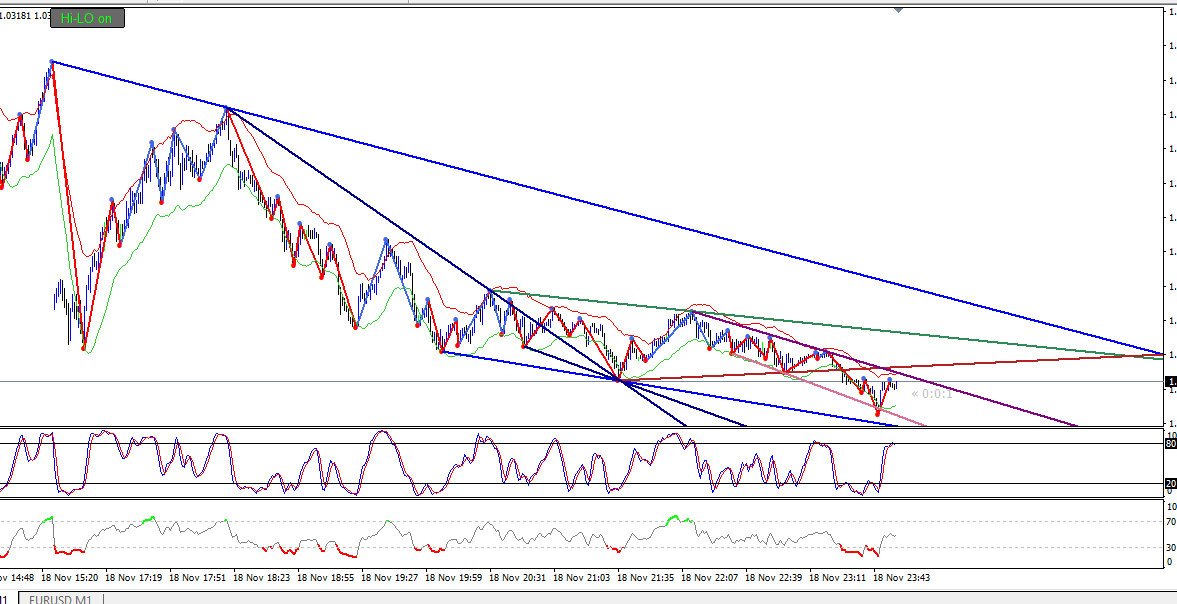The height and width of the screenshot is (604, 1177).
Task: Click the 18 Nov 21:03 time label
Action: click(x=582, y=578)
